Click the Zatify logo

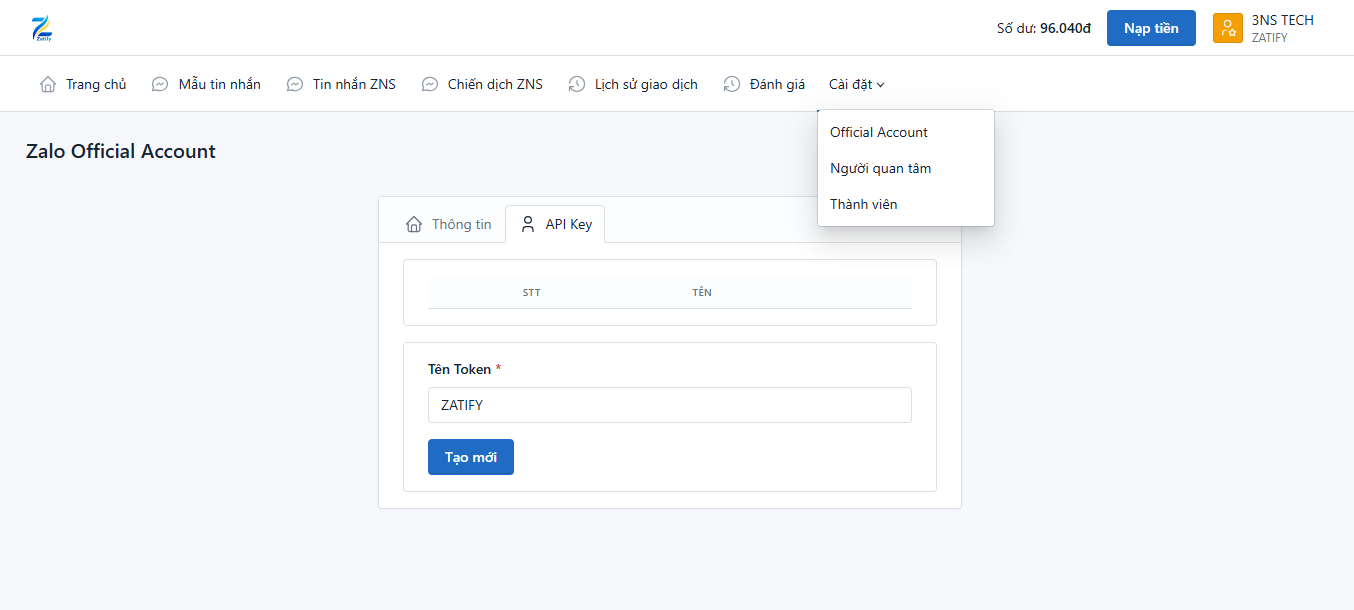42,28
